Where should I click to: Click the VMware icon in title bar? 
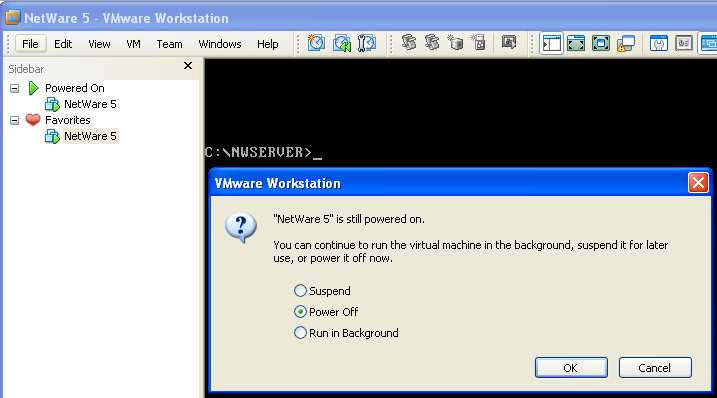click(12, 18)
